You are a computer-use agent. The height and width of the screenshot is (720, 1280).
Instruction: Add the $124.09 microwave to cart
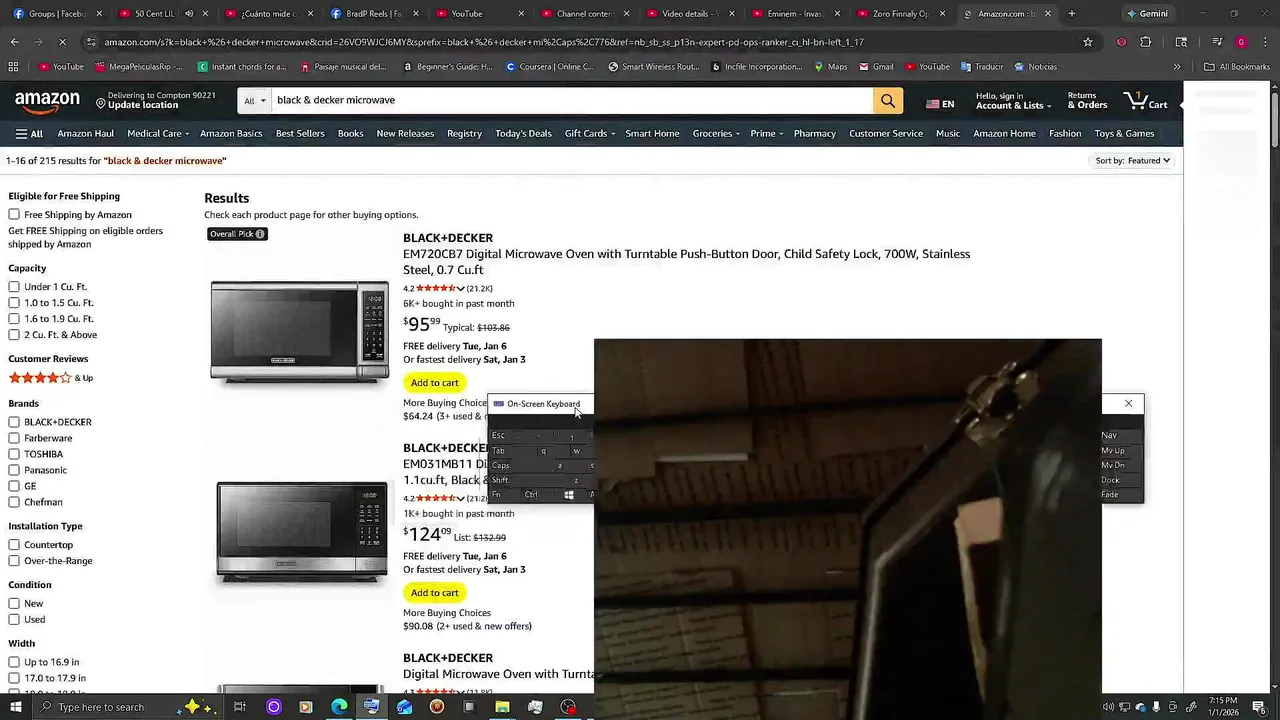pos(434,593)
